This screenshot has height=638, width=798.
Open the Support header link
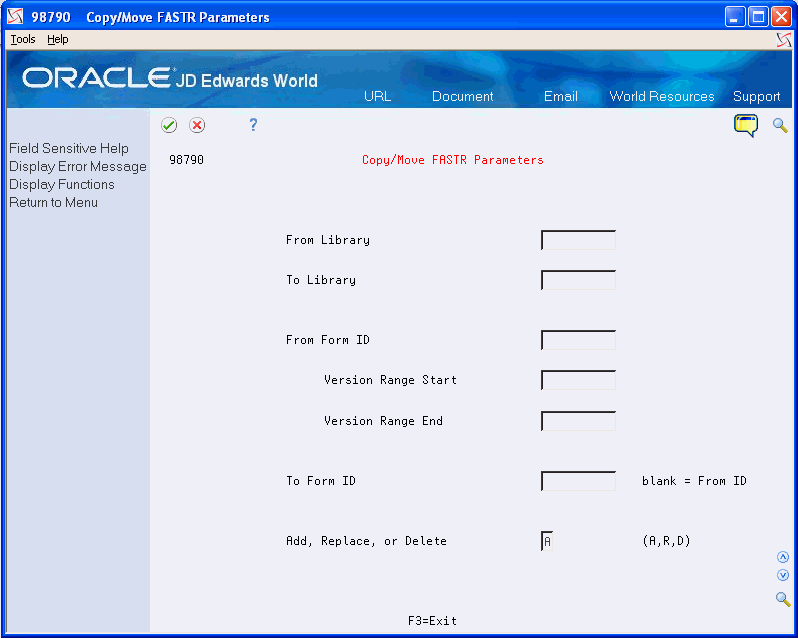tap(756, 96)
